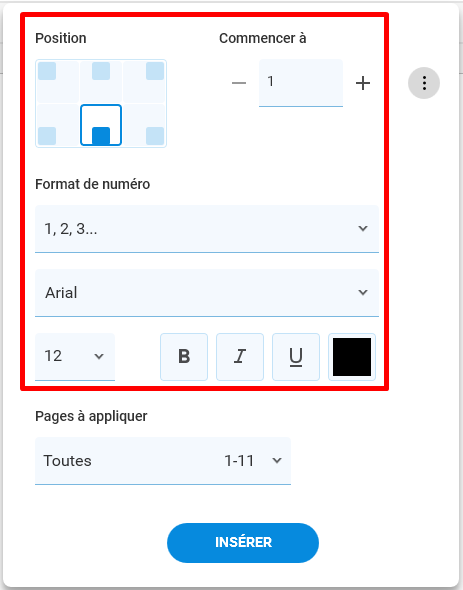Select bottom-left page number position

coord(58,125)
